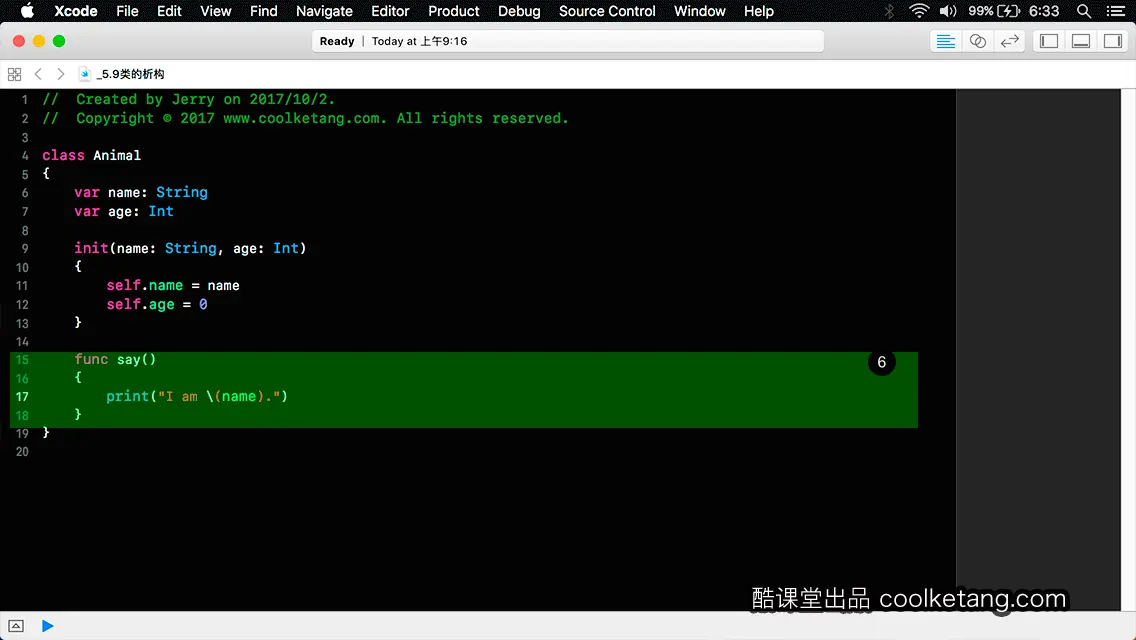Open Notification Center list icon
1136x640 pixels.
pos(1116,11)
